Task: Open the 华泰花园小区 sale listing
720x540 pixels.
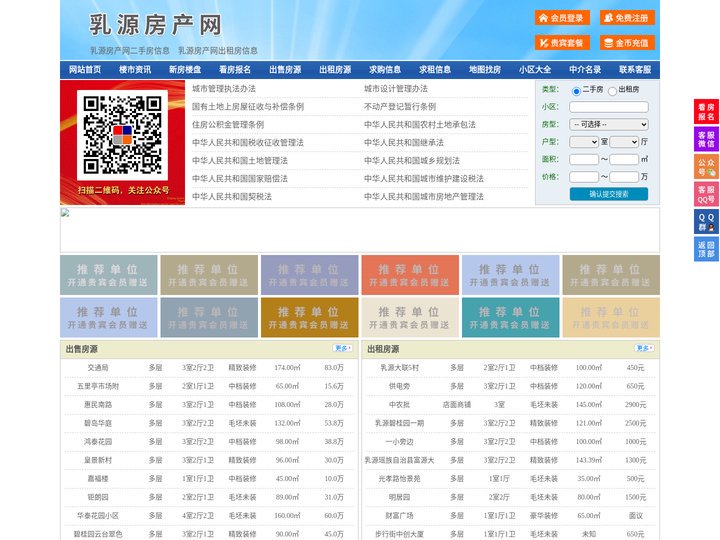Action: [x=98, y=515]
